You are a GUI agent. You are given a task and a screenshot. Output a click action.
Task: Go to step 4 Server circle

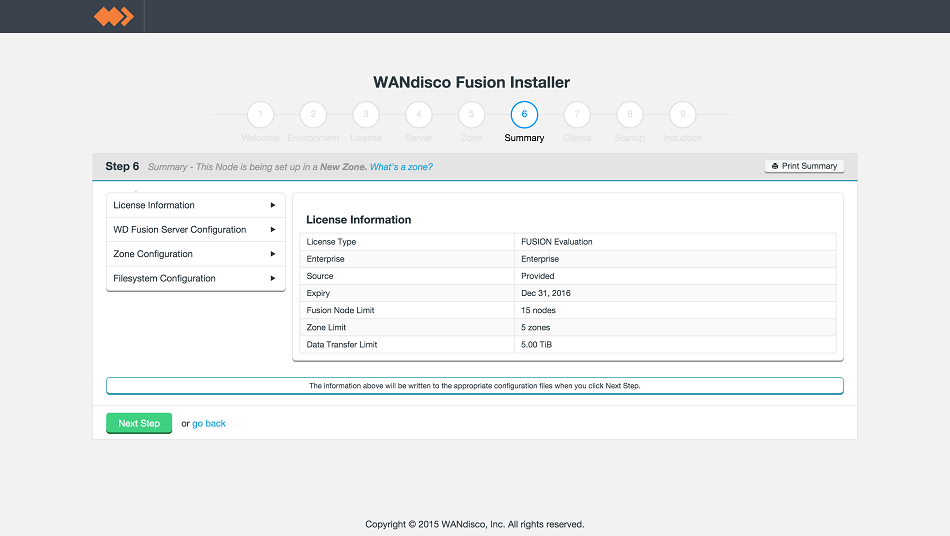click(x=419, y=114)
